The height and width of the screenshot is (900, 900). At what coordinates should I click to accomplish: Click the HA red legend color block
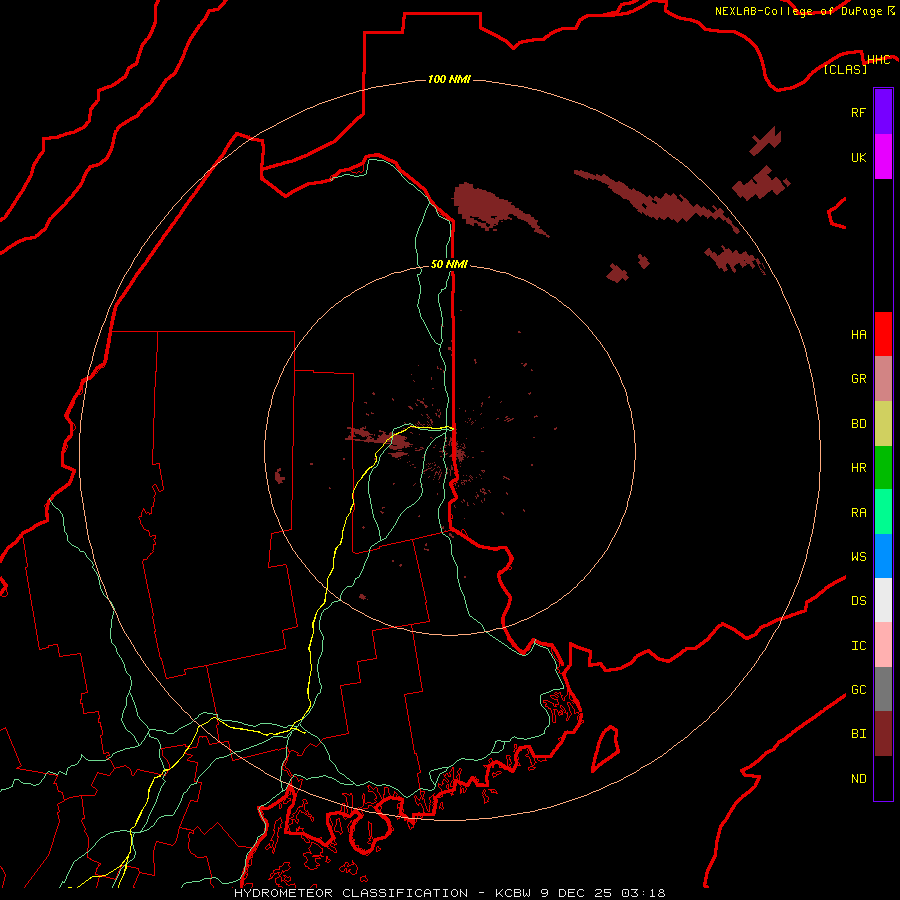883,334
